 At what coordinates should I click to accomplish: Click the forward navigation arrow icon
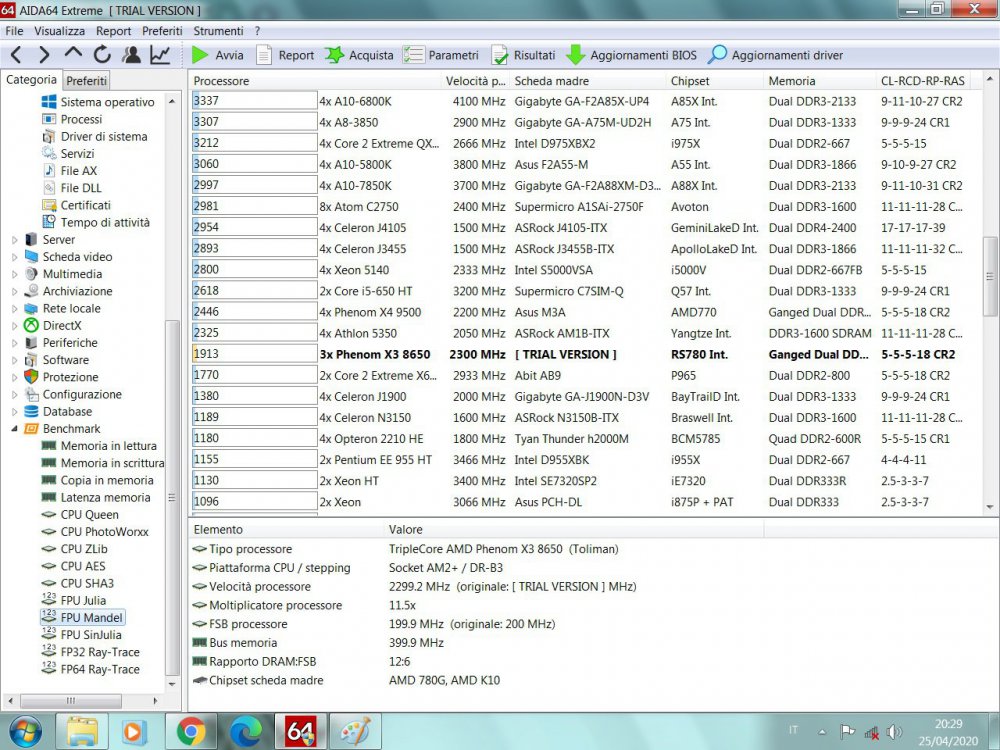(x=45, y=55)
